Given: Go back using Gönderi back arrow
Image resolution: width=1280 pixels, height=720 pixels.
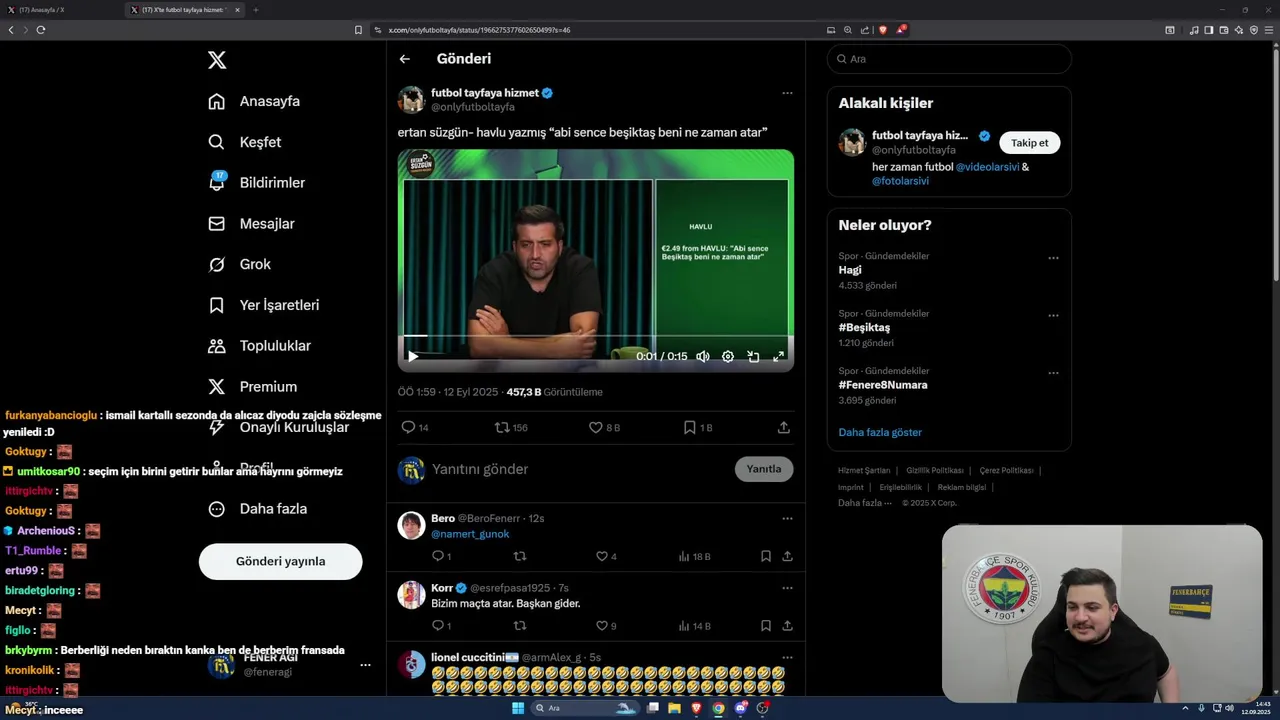Looking at the screenshot, I should [x=405, y=59].
